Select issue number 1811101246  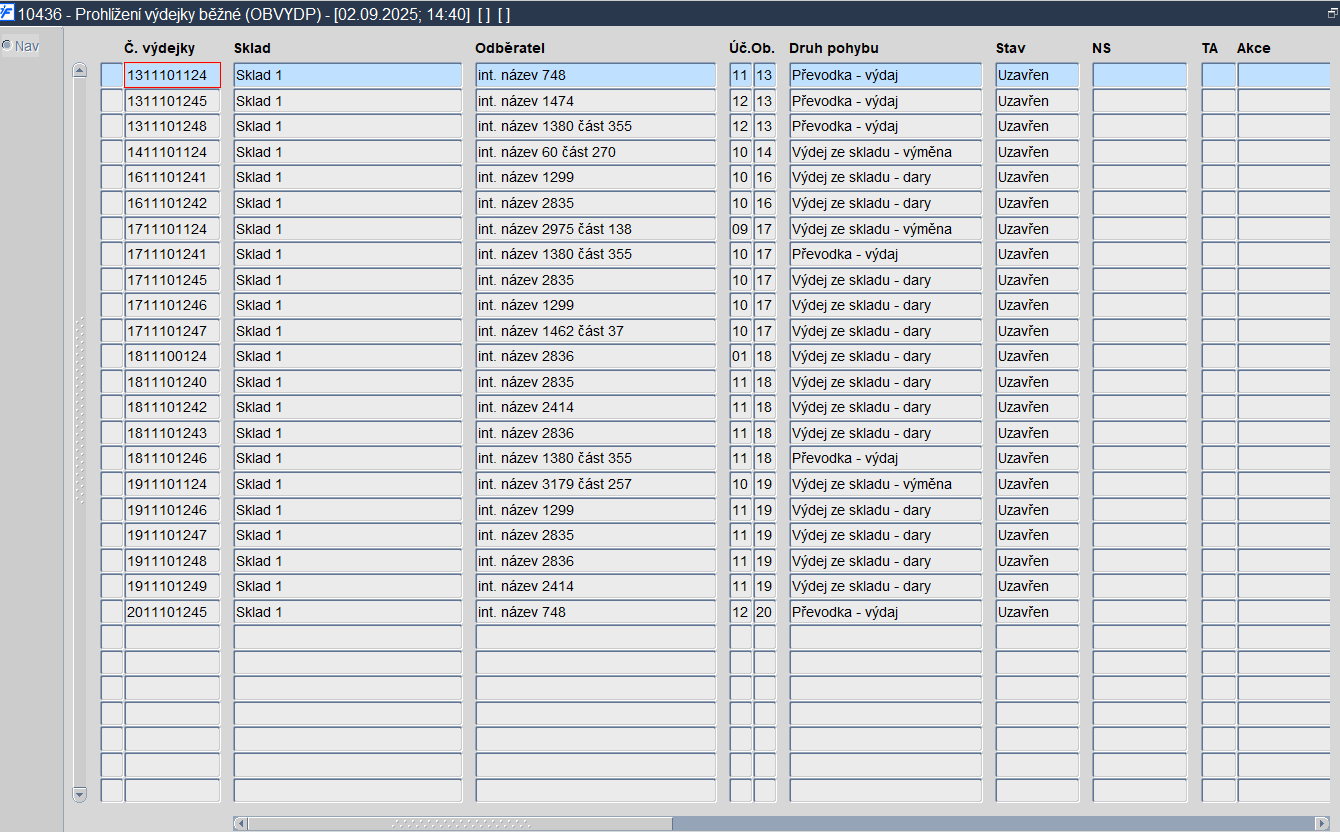tap(172, 458)
